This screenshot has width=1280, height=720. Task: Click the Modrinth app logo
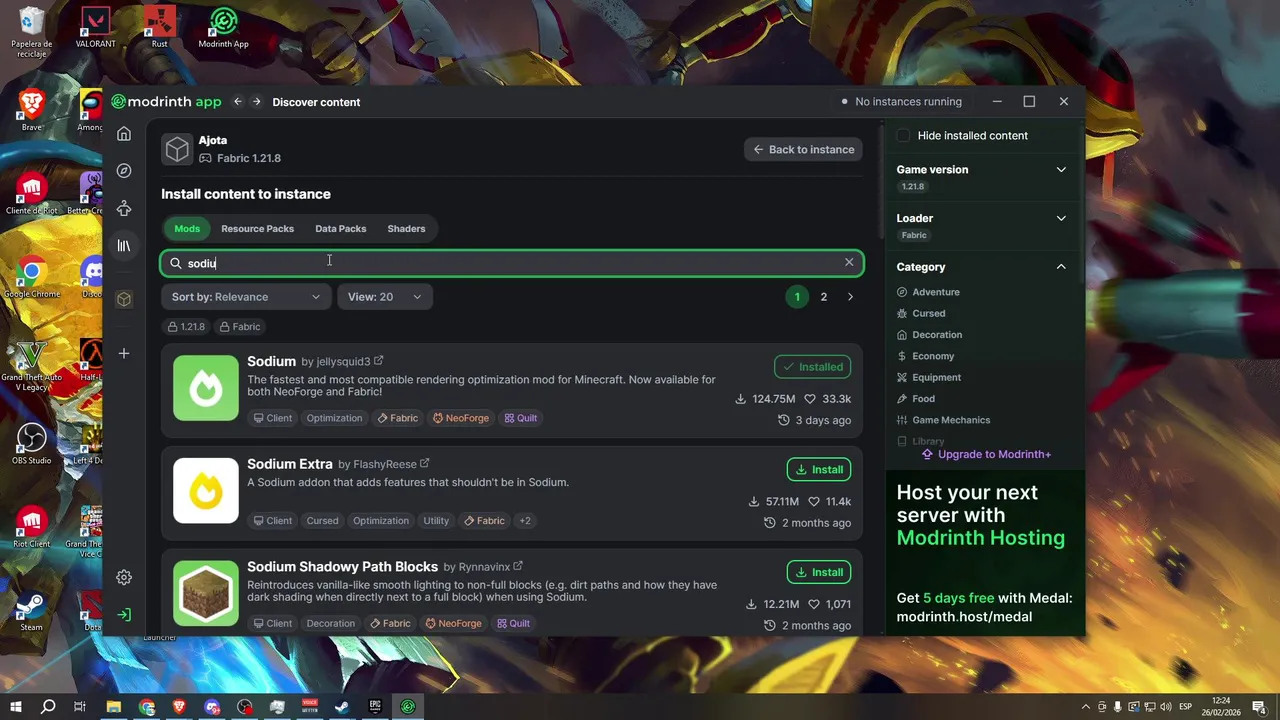tap(166, 102)
